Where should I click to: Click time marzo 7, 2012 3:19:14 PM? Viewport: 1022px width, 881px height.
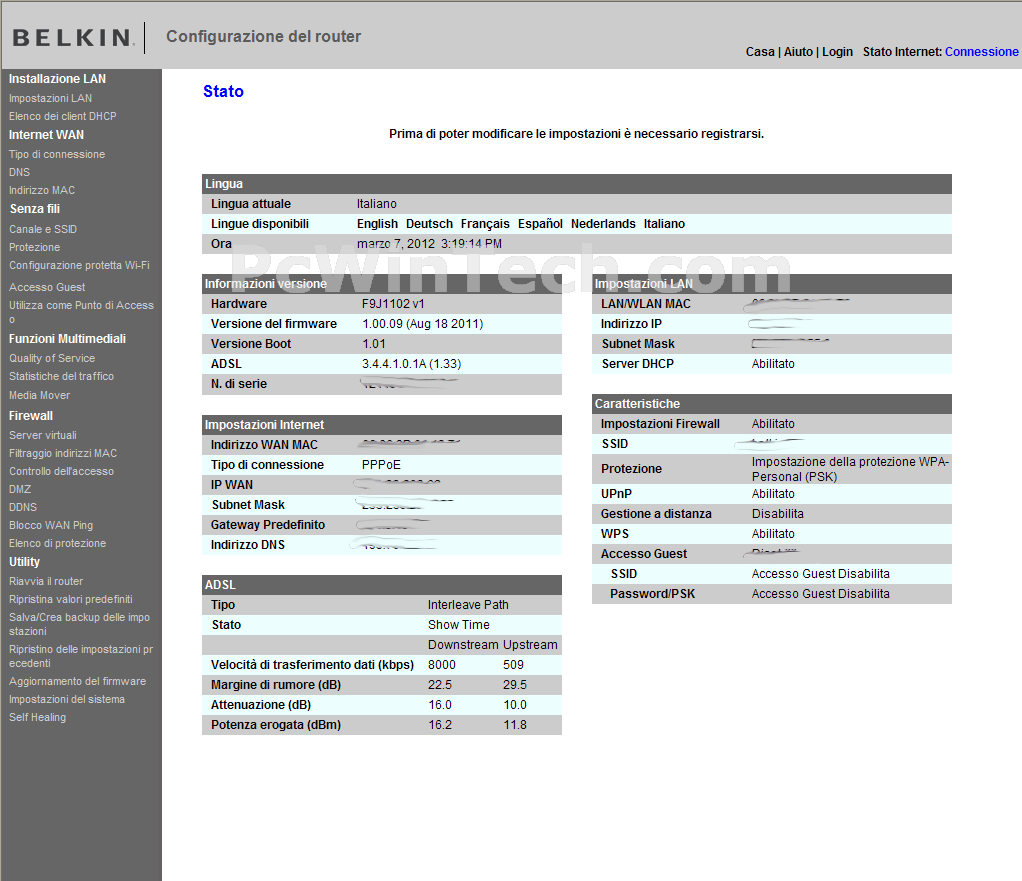pyautogui.click(x=430, y=244)
